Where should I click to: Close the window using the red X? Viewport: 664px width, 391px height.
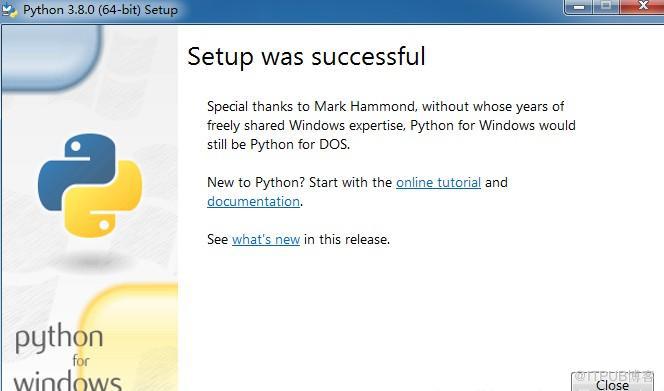tap(642, 7)
